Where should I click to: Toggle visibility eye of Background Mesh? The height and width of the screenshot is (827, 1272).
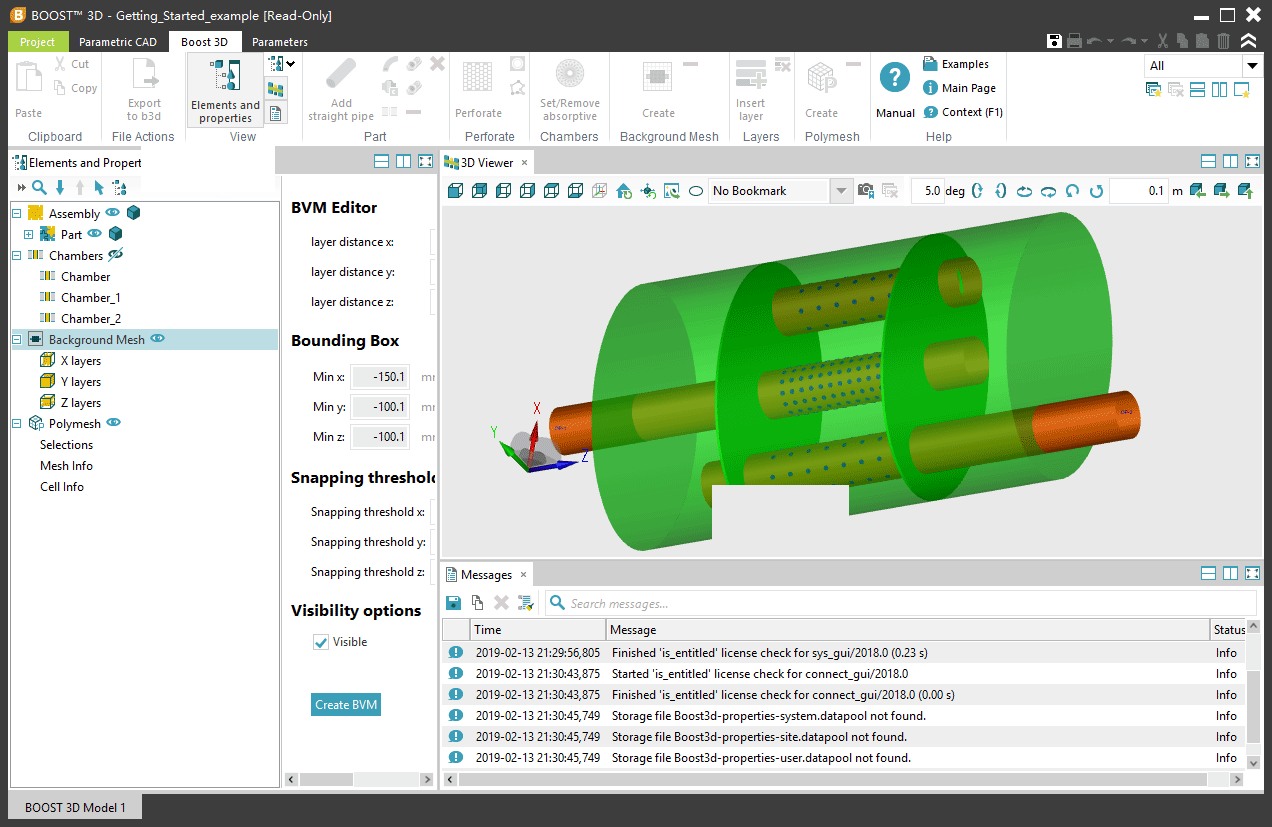click(157, 339)
